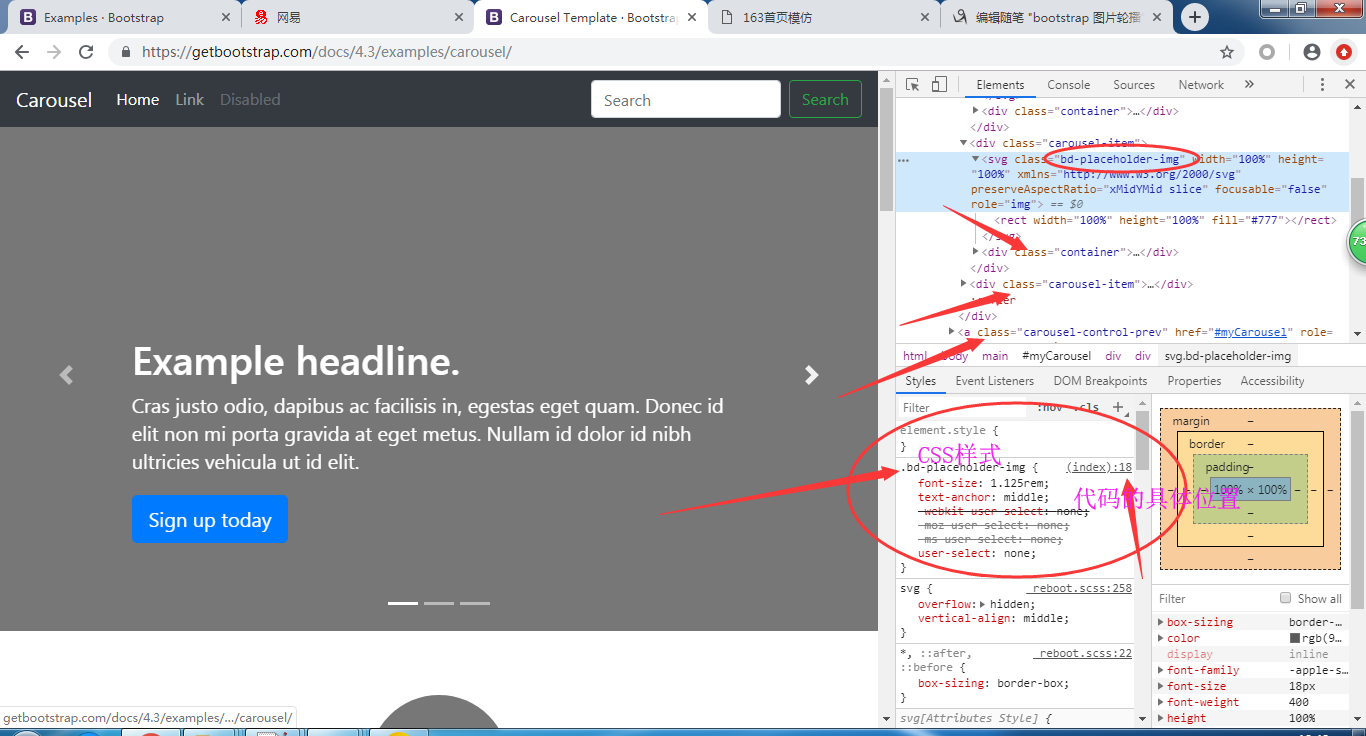Viewport: 1366px width, 736px height.
Task: Close the 'Examples · Bootstrap' tab
Action: 225,17
